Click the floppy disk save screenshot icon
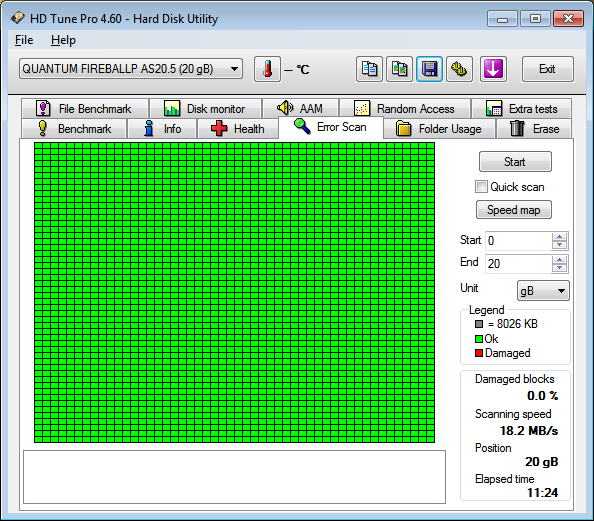Screen dimensions: 594x521 (x=429, y=69)
